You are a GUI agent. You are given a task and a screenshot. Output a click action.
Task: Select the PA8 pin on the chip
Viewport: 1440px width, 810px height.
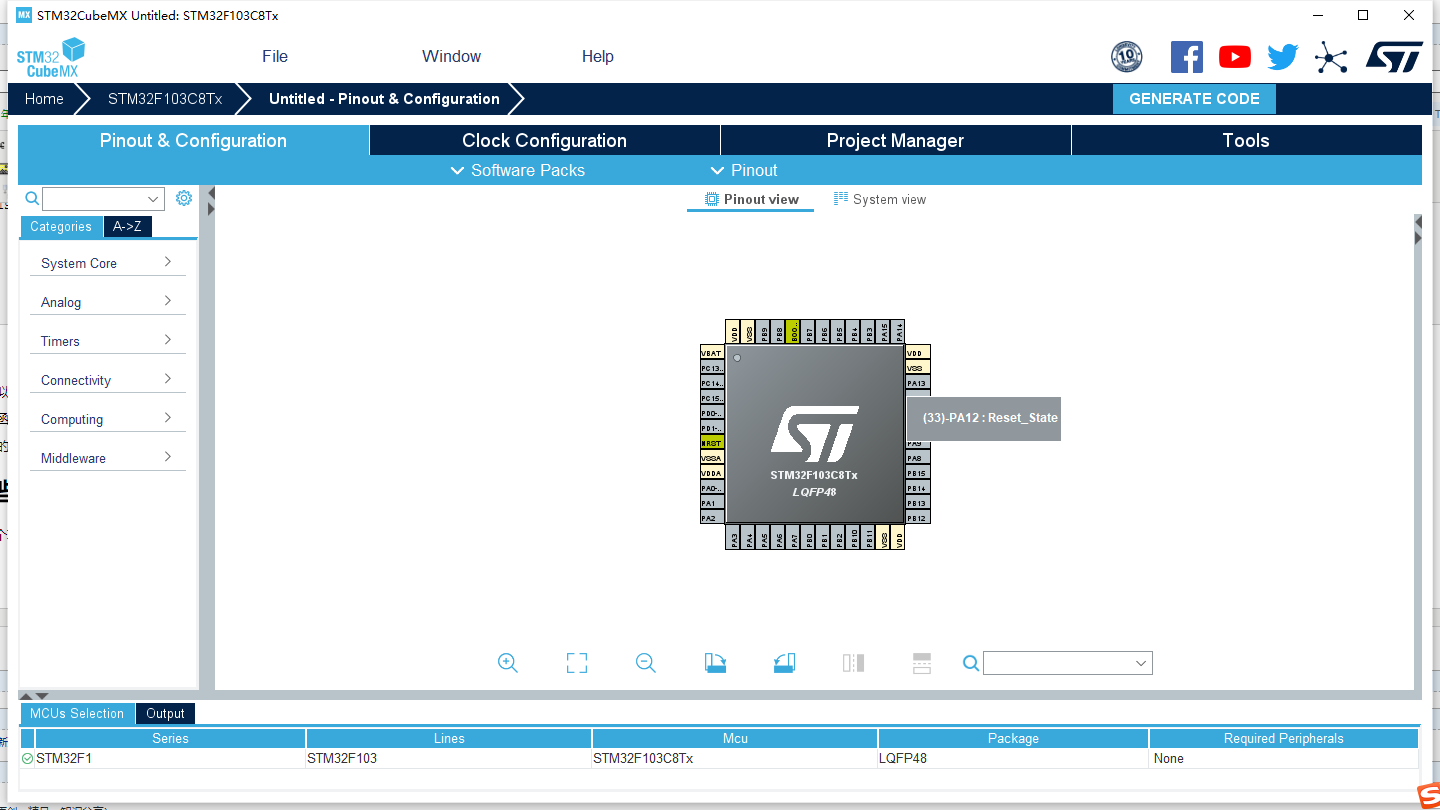[x=918, y=458]
